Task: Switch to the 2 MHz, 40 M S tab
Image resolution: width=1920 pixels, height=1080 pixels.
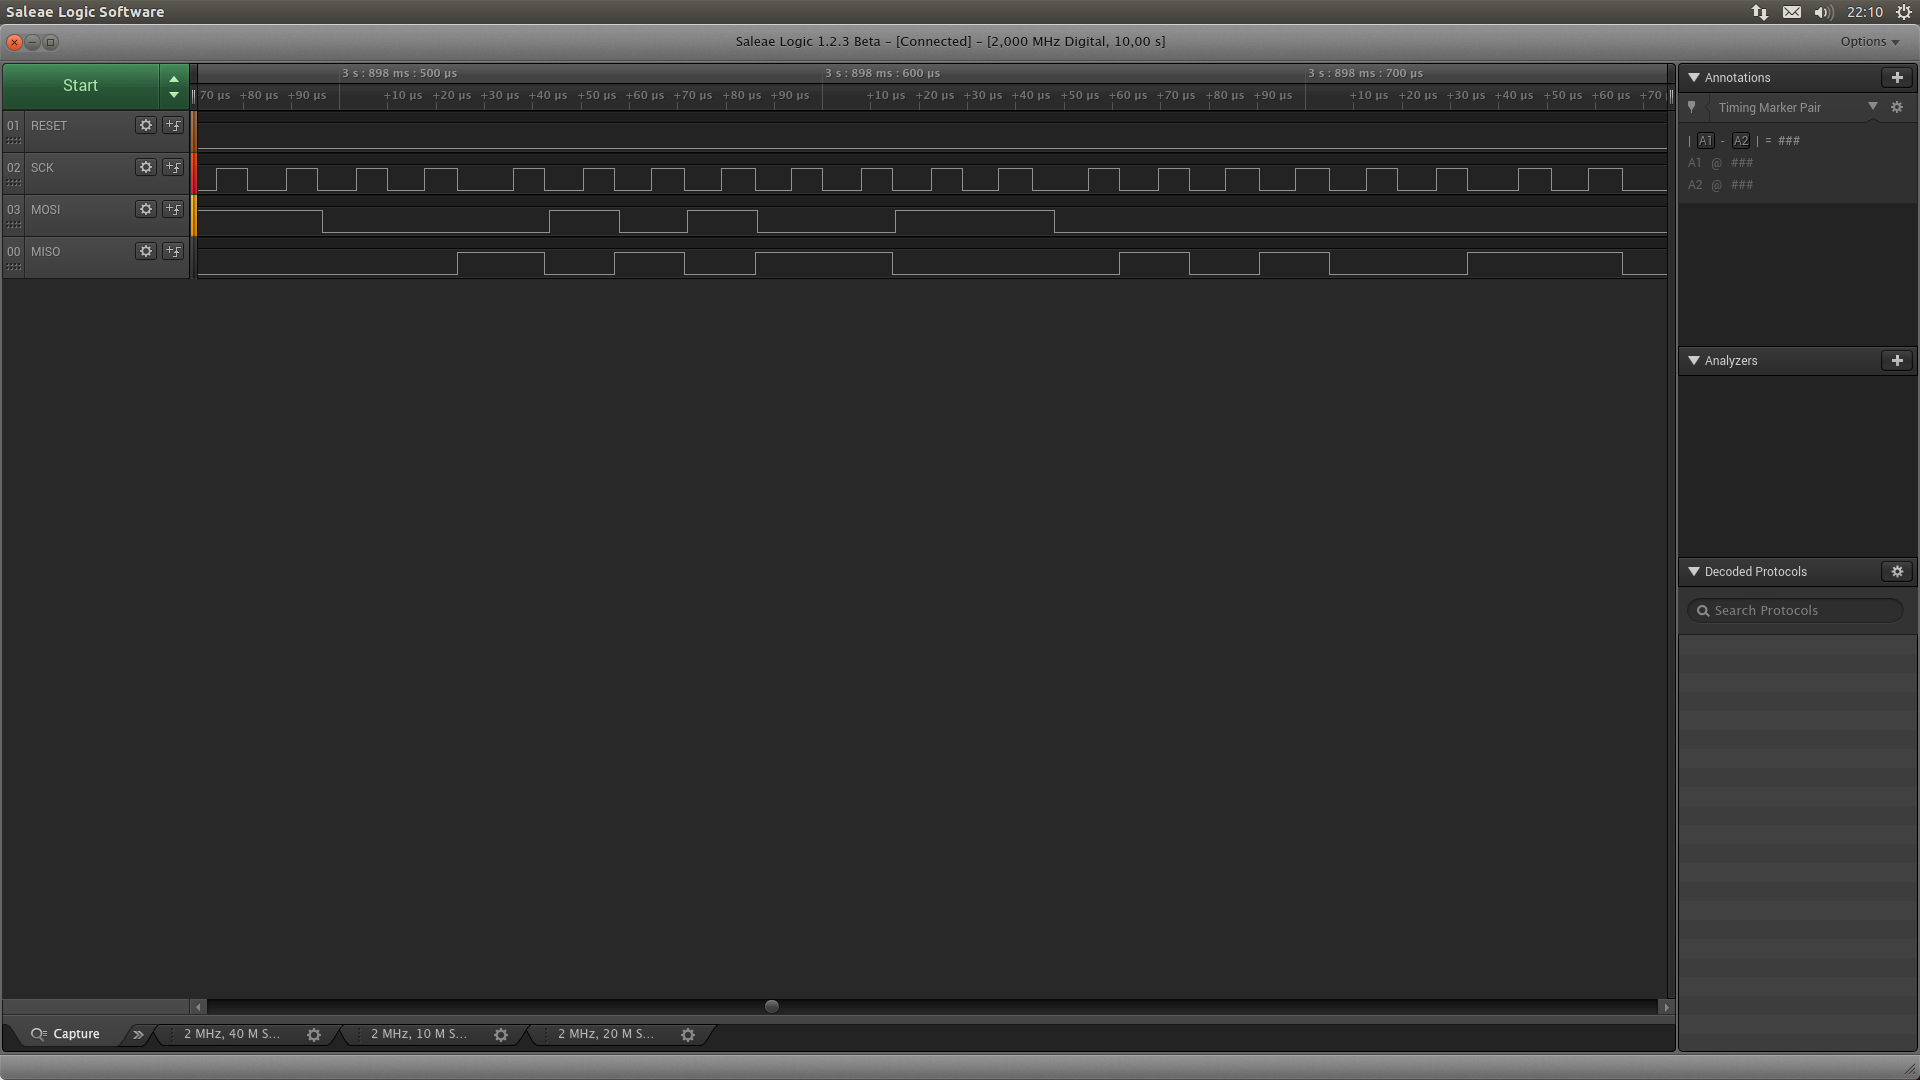Action: click(x=232, y=1034)
